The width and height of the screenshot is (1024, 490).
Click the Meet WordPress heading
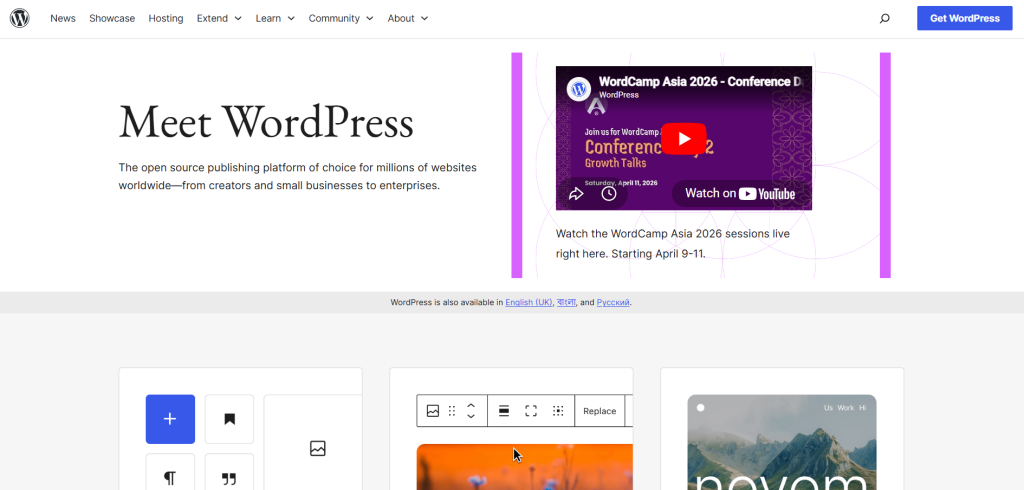(266, 122)
